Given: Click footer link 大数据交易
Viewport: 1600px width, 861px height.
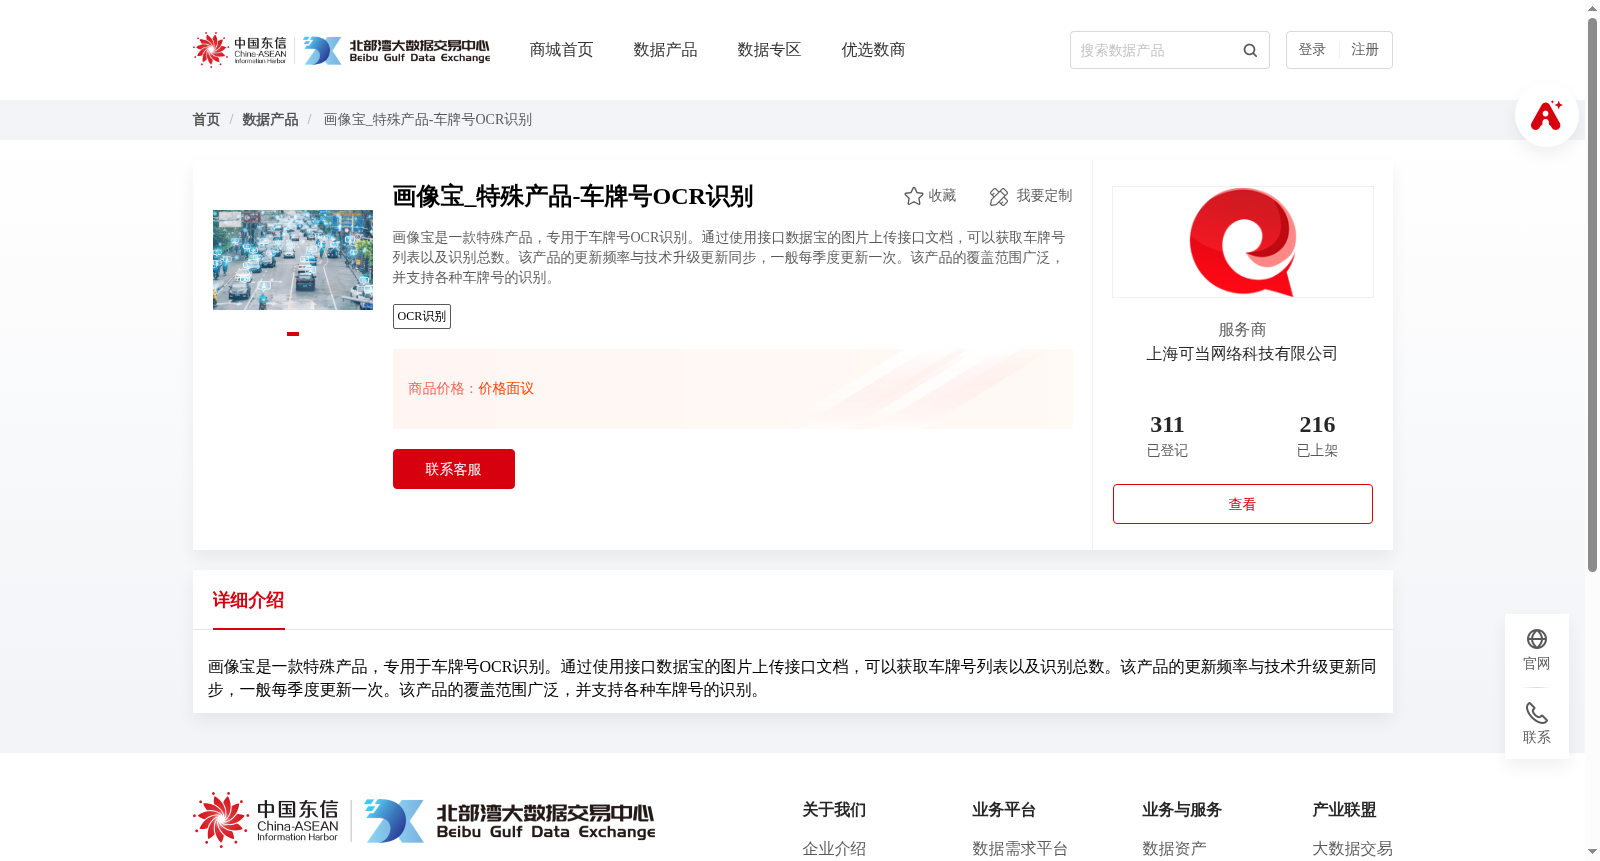Looking at the screenshot, I should click(x=1352, y=849).
